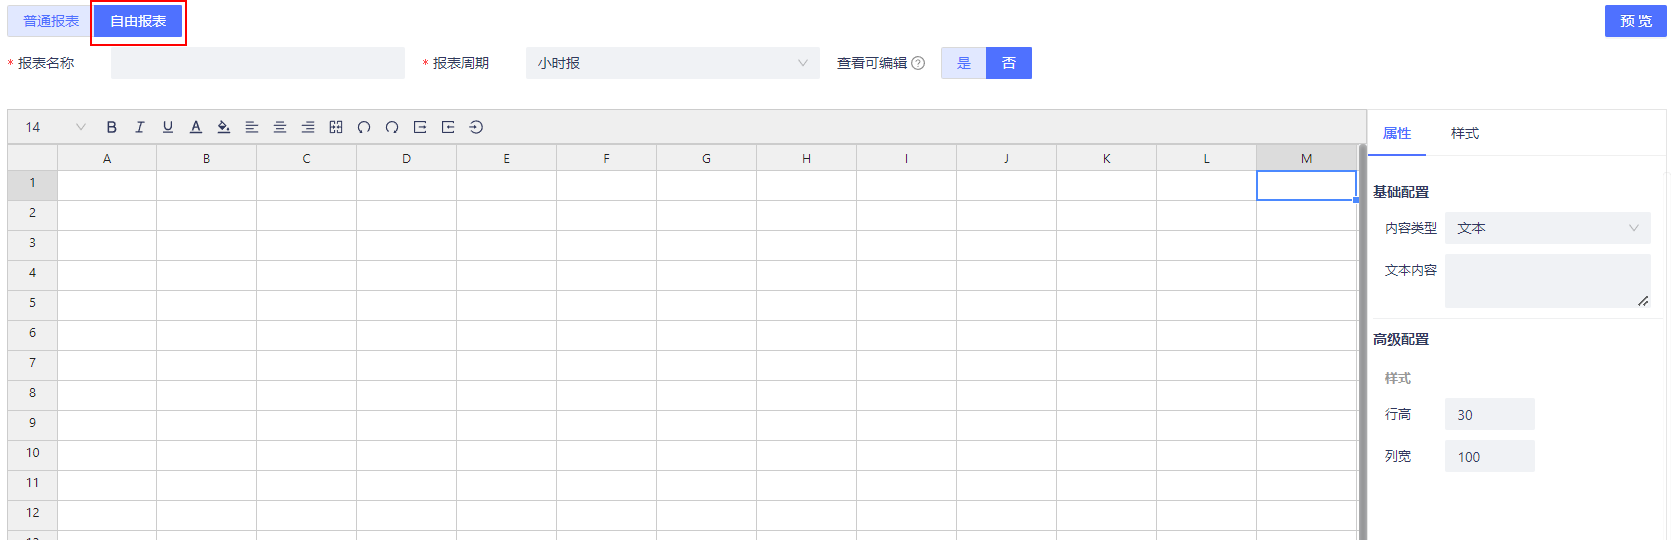Viewport: 1675px width, 540px height.
Task: Center-align the cell text
Action: (x=280, y=127)
